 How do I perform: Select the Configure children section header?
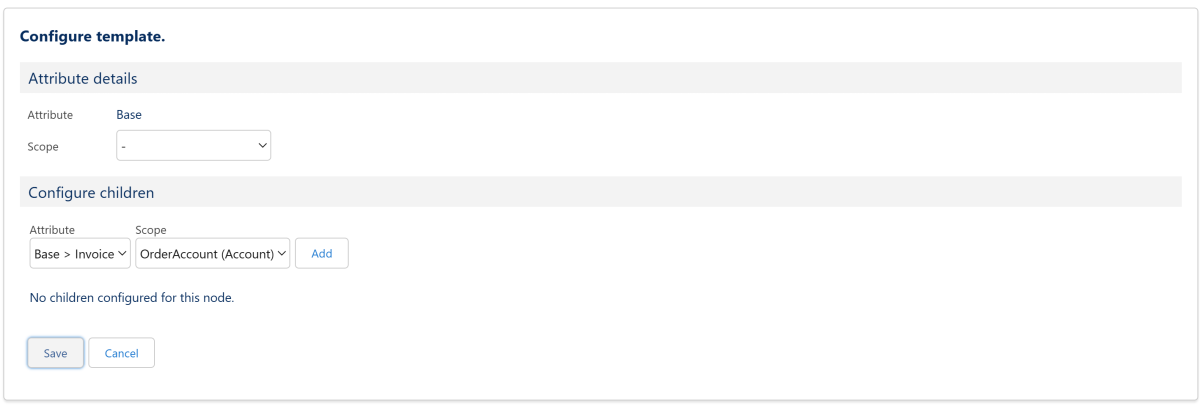click(91, 192)
